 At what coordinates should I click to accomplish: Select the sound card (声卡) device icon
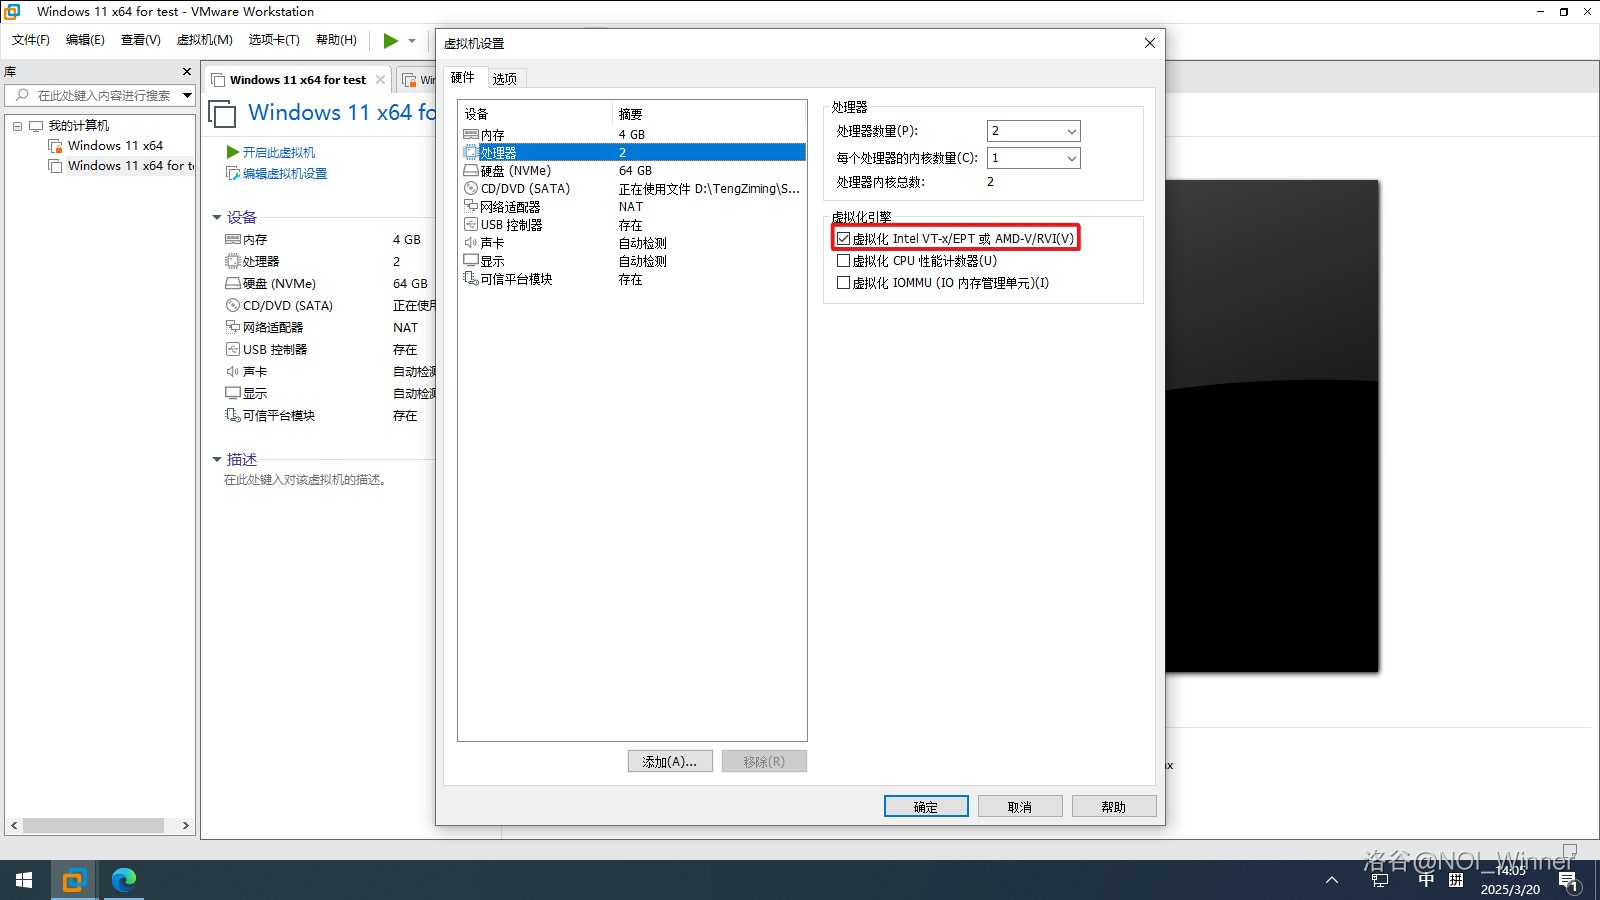pos(471,243)
